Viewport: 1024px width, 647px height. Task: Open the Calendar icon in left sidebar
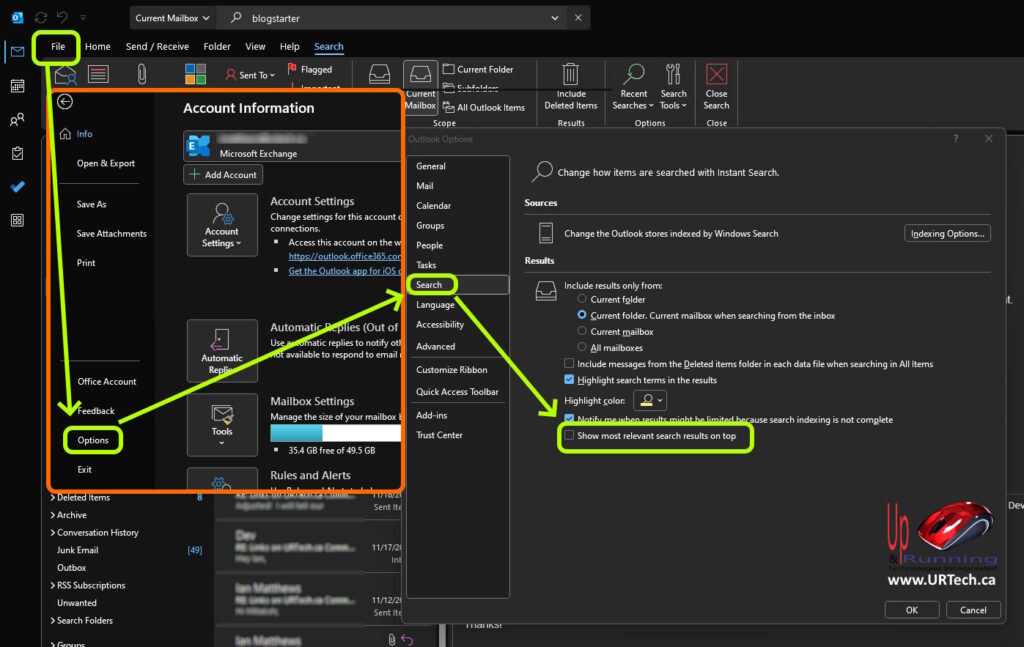(17, 86)
